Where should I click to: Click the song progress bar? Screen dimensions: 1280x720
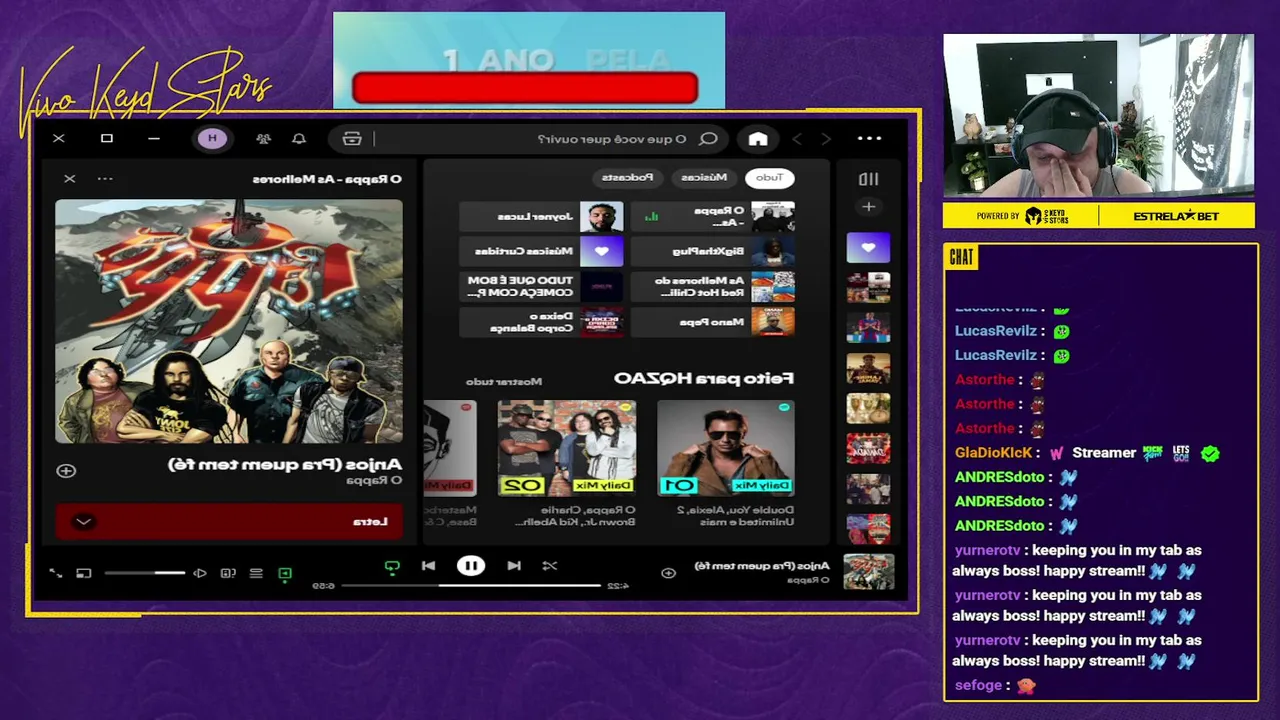[471, 586]
